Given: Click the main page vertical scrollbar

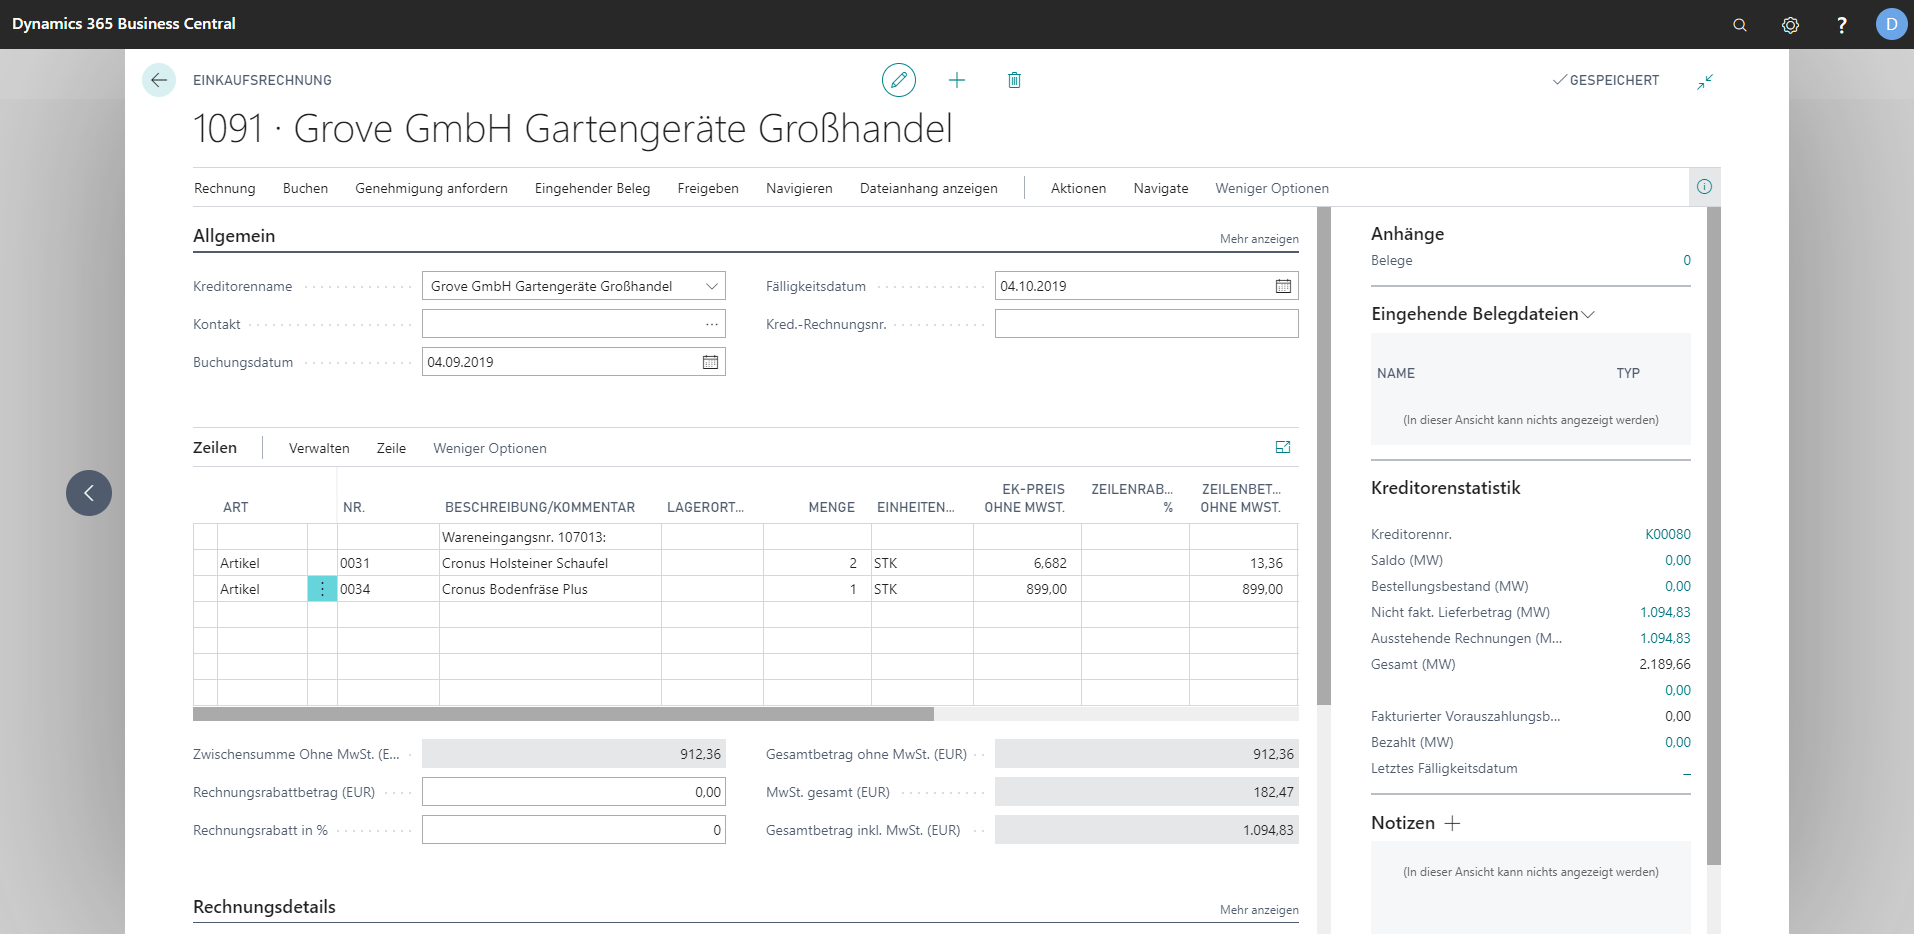Looking at the screenshot, I should tap(1324, 455).
